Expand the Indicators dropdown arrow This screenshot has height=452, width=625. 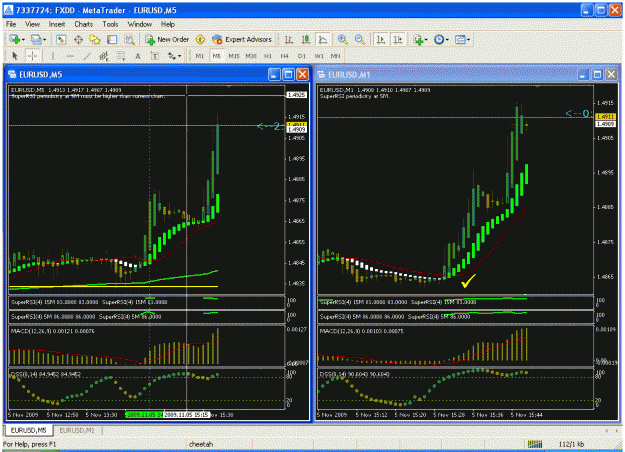click(426, 40)
